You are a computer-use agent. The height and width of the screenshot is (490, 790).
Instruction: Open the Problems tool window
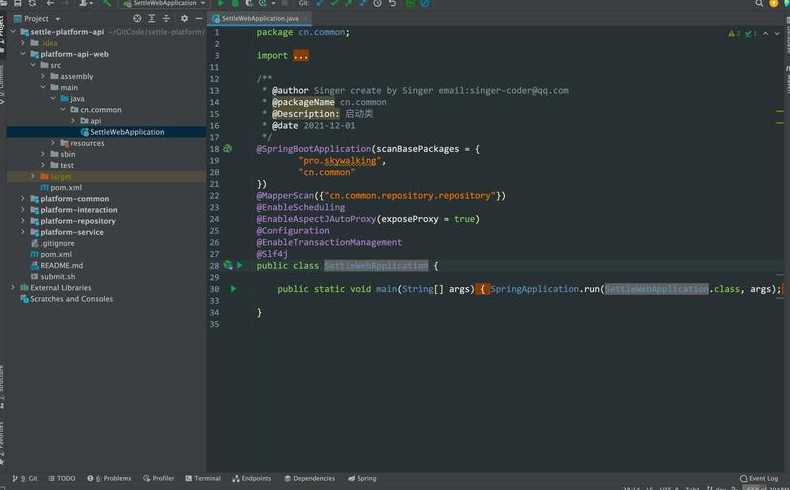point(109,478)
